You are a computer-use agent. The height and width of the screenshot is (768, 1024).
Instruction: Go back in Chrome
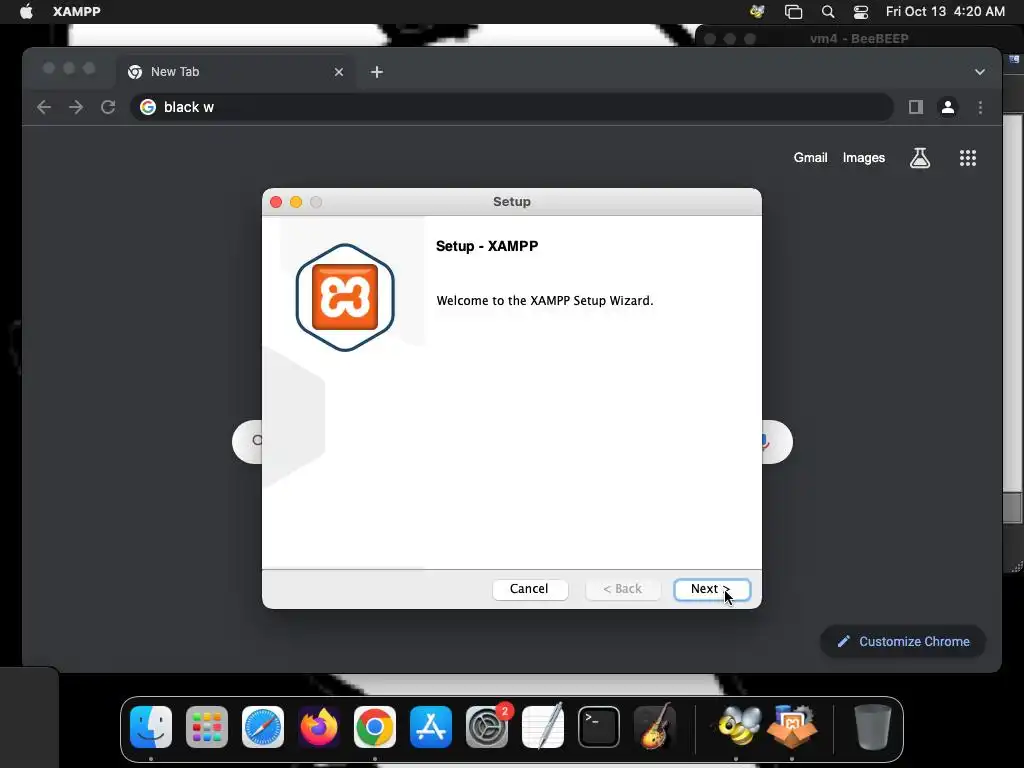pos(44,107)
